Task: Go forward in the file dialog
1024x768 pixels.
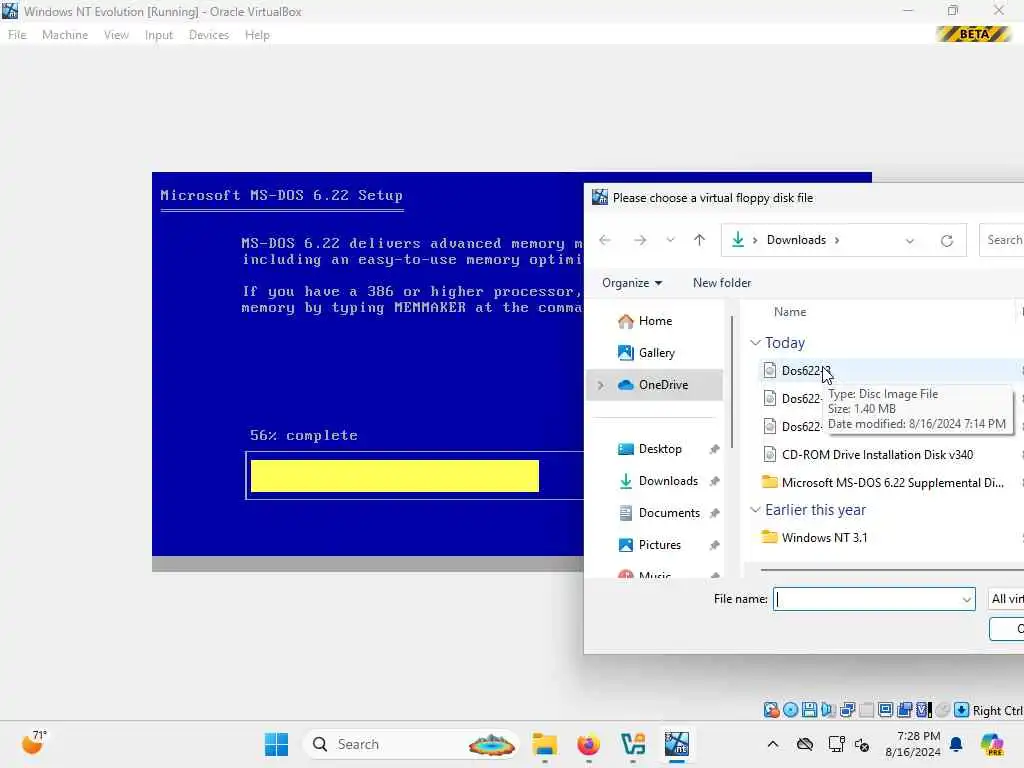Action: (x=640, y=240)
